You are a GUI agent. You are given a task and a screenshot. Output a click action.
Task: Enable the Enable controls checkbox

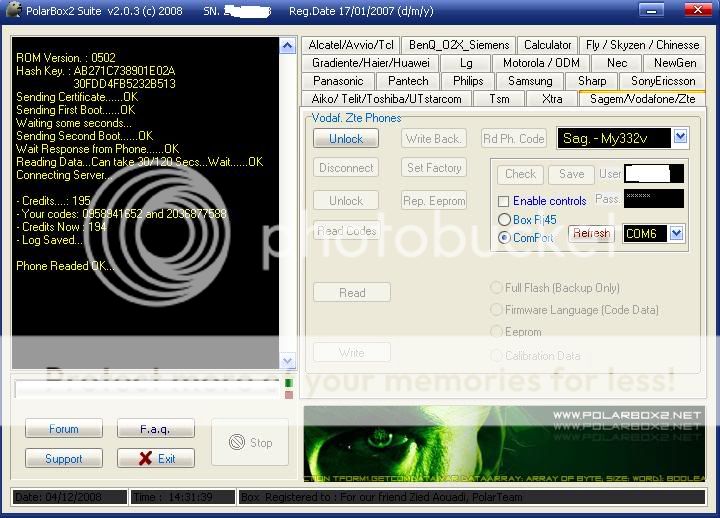click(503, 201)
